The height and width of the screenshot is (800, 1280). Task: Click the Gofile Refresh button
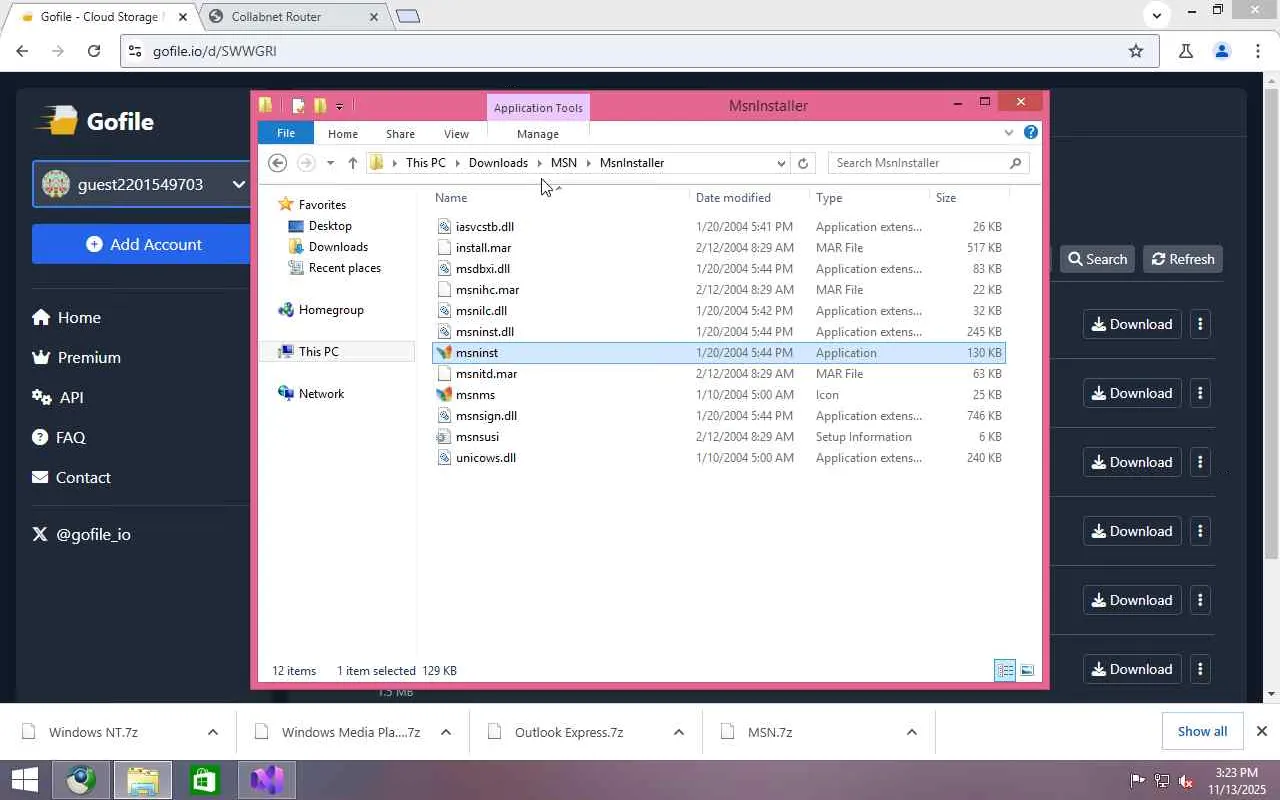click(x=1183, y=259)
